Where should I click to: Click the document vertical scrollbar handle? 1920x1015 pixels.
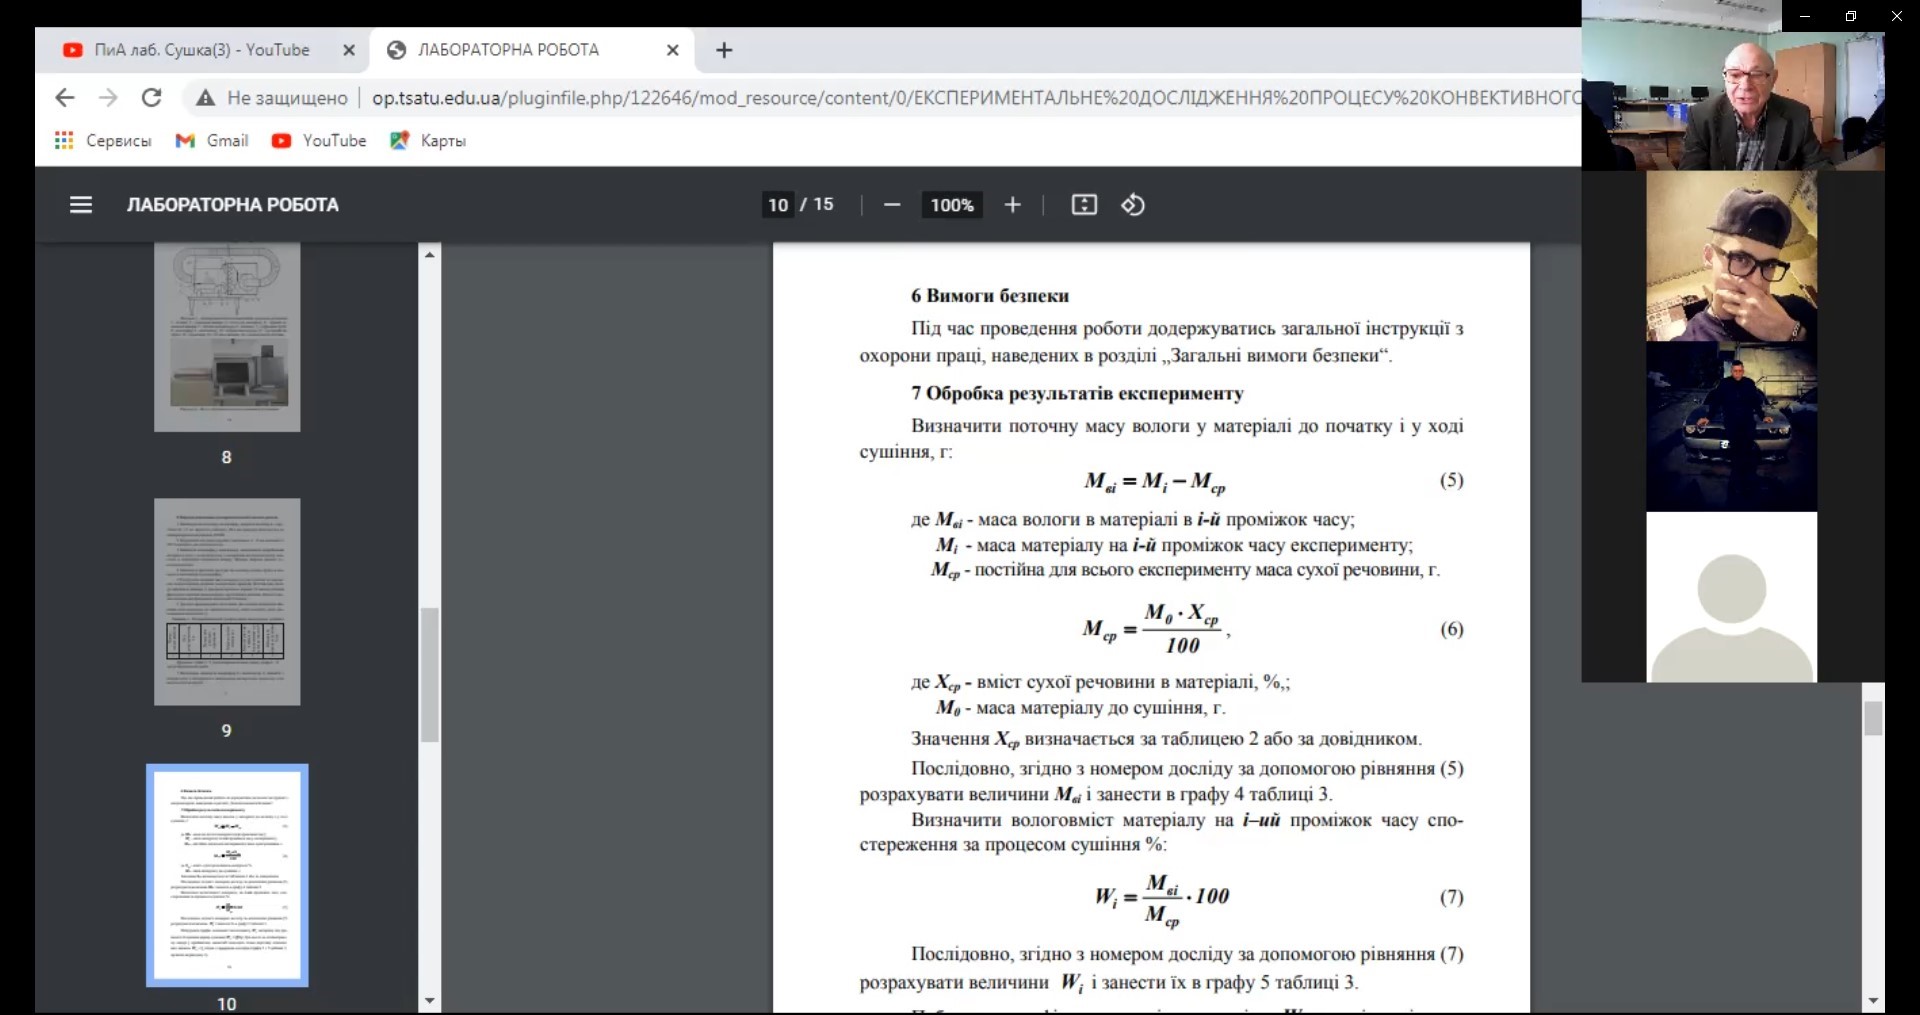1873,719
